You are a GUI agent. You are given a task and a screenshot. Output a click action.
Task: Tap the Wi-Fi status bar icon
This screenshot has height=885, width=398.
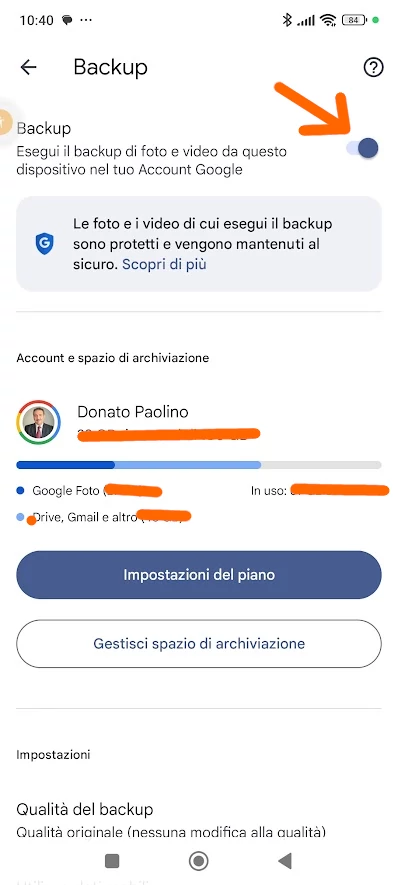pyautogui.click(x=327, y=20)
